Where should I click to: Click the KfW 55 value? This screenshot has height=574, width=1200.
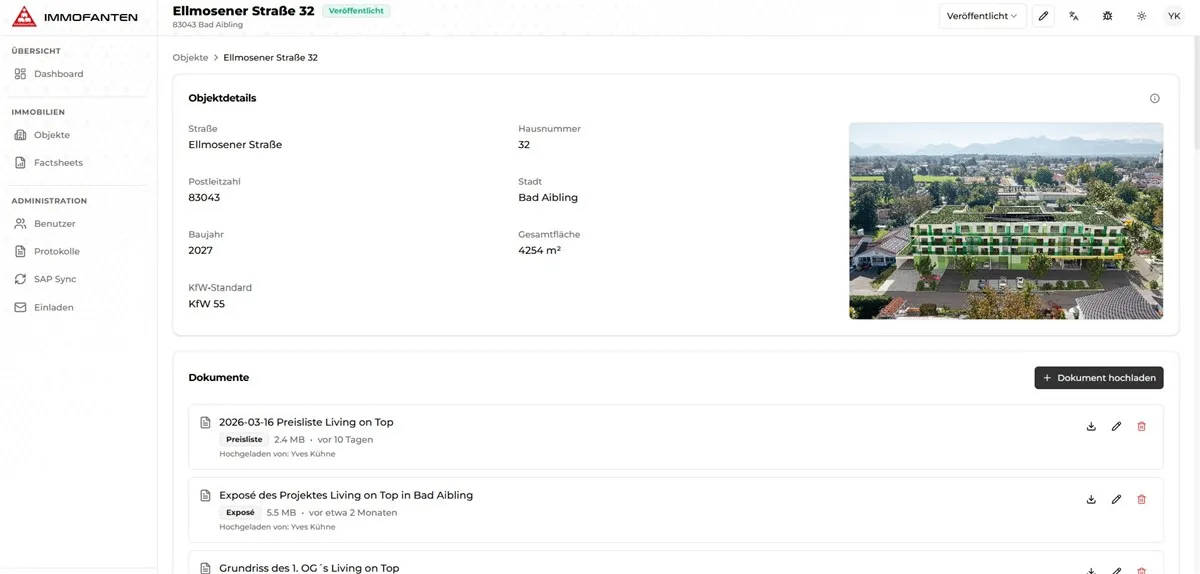pyautogui.click(x=206, y=304)
